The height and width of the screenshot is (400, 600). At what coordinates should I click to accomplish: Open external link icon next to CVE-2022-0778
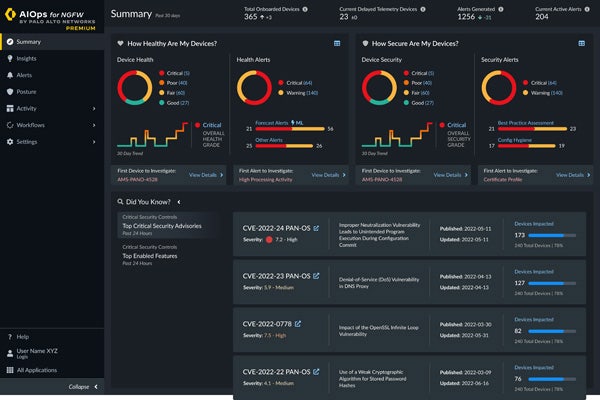pyautogui.click(x=297, y=324)
